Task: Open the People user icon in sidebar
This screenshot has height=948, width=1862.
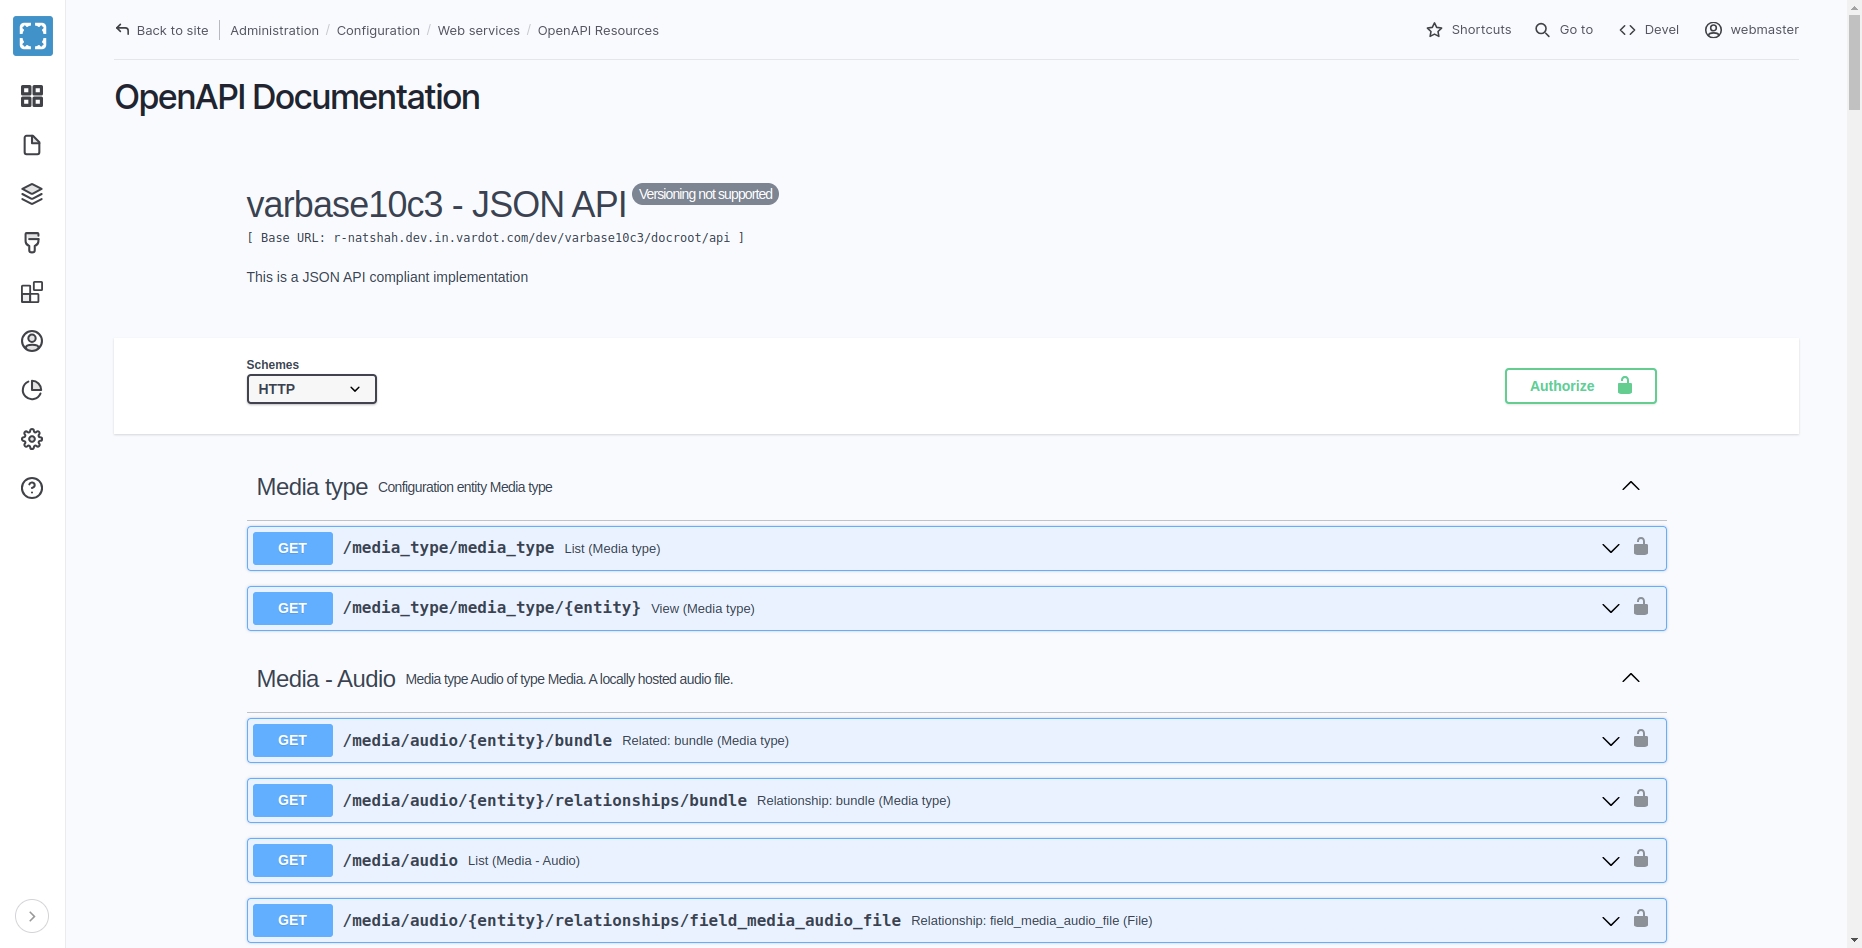Action: pyautogui.click(x=32, y=341)
